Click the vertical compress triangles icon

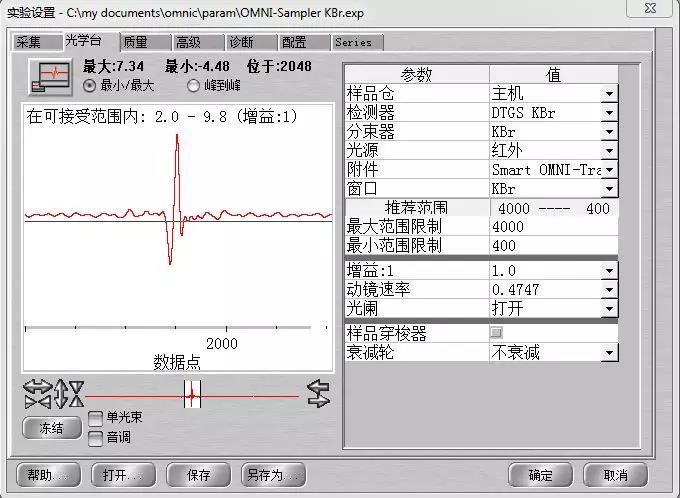pos(75,394)
